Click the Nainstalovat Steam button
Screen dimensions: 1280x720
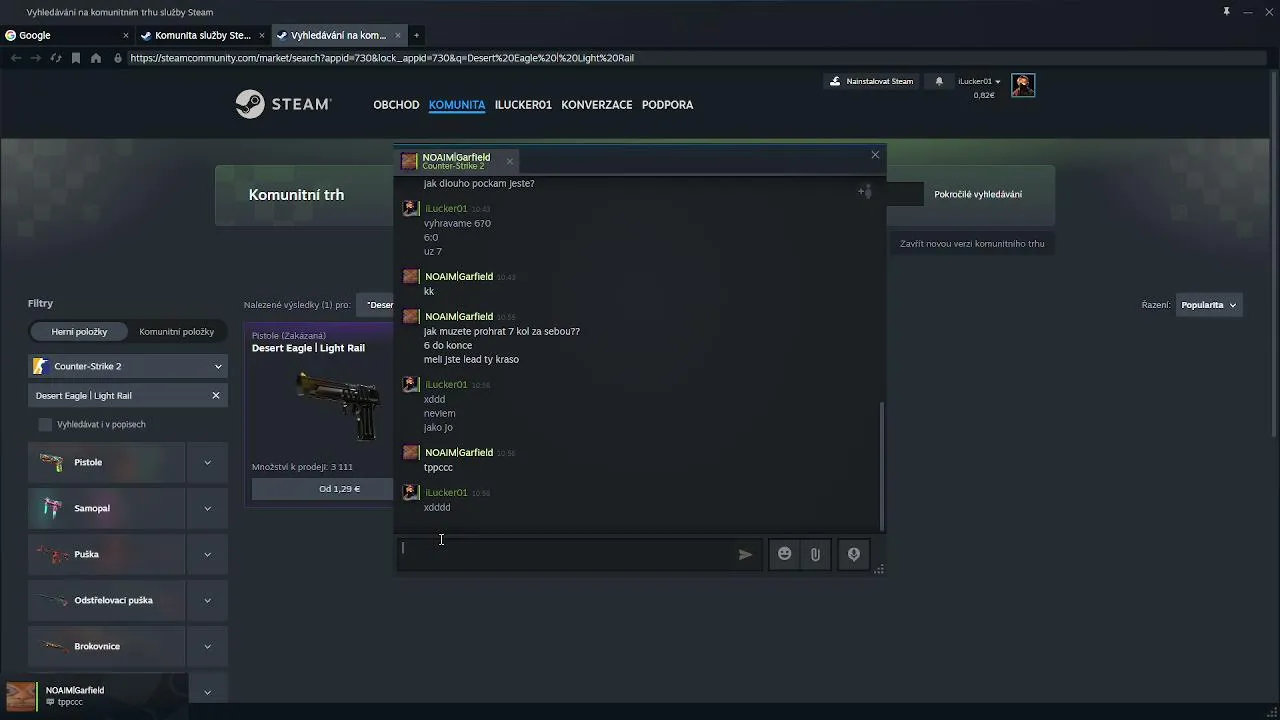pyautogui.click(x=872, y=81)
